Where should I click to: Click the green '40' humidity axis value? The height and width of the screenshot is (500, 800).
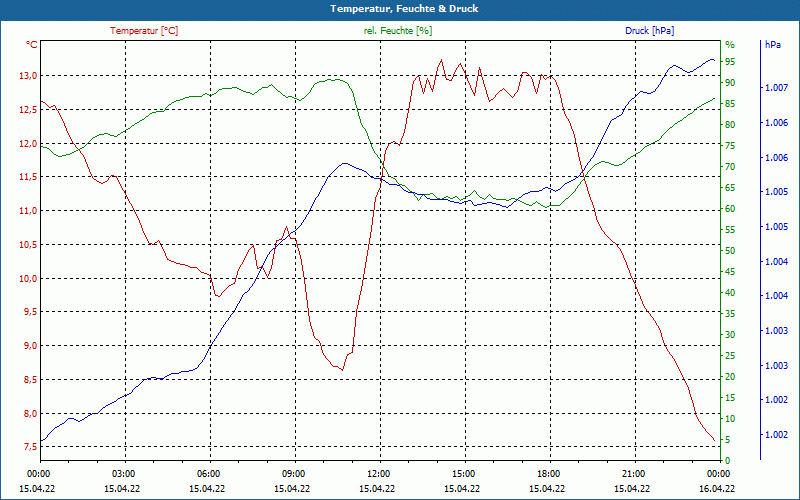(730, 293)
